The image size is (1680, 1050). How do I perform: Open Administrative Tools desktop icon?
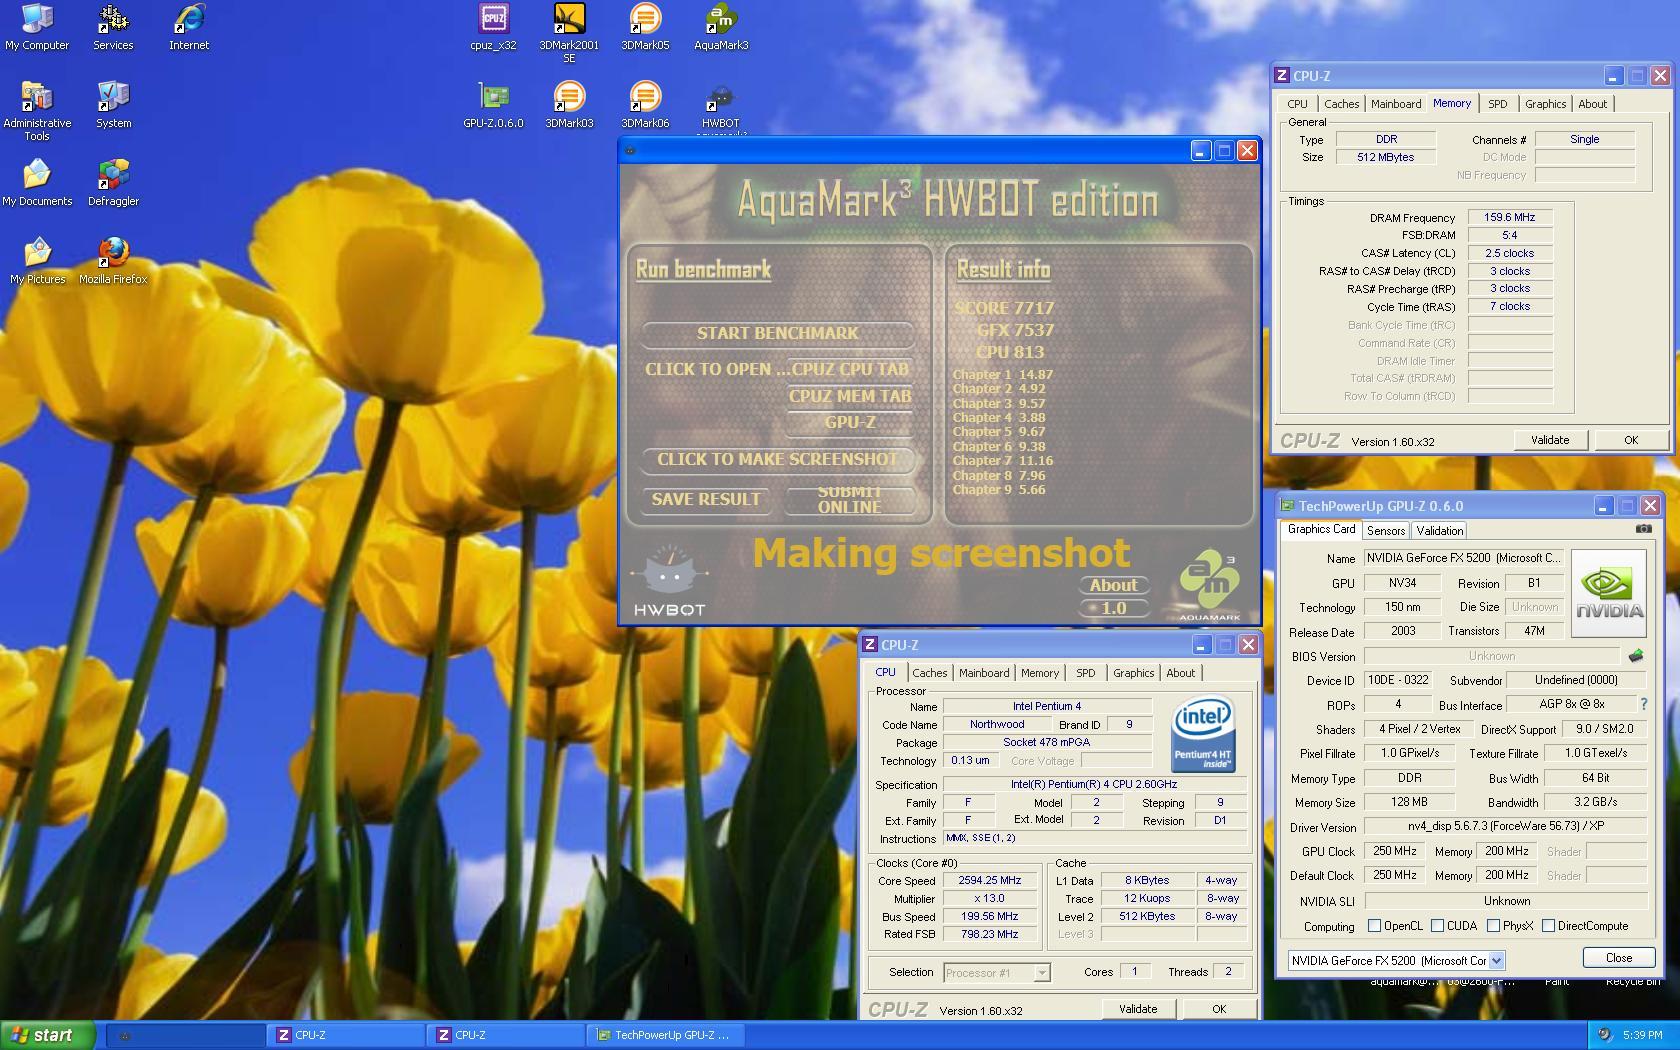tap(37, 111)
